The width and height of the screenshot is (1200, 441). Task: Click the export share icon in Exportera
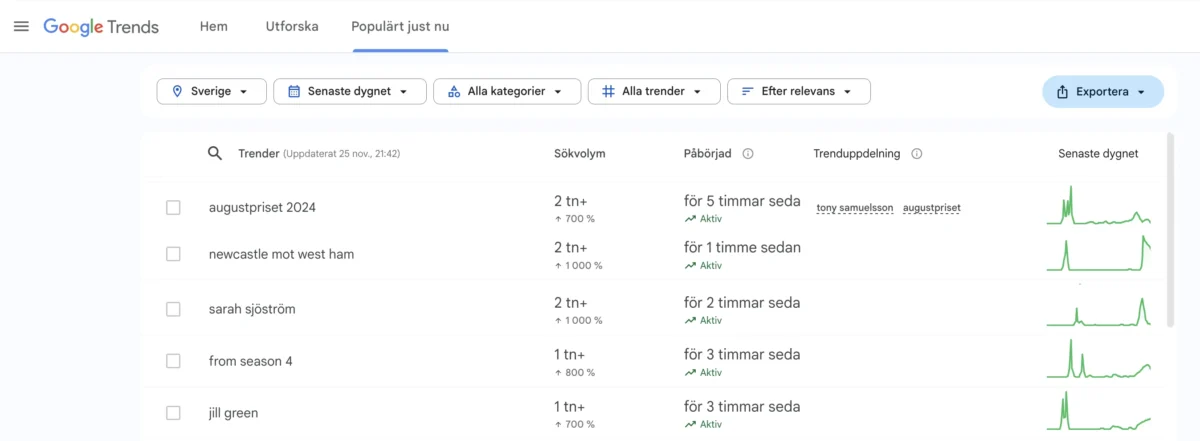(1063, 92)
